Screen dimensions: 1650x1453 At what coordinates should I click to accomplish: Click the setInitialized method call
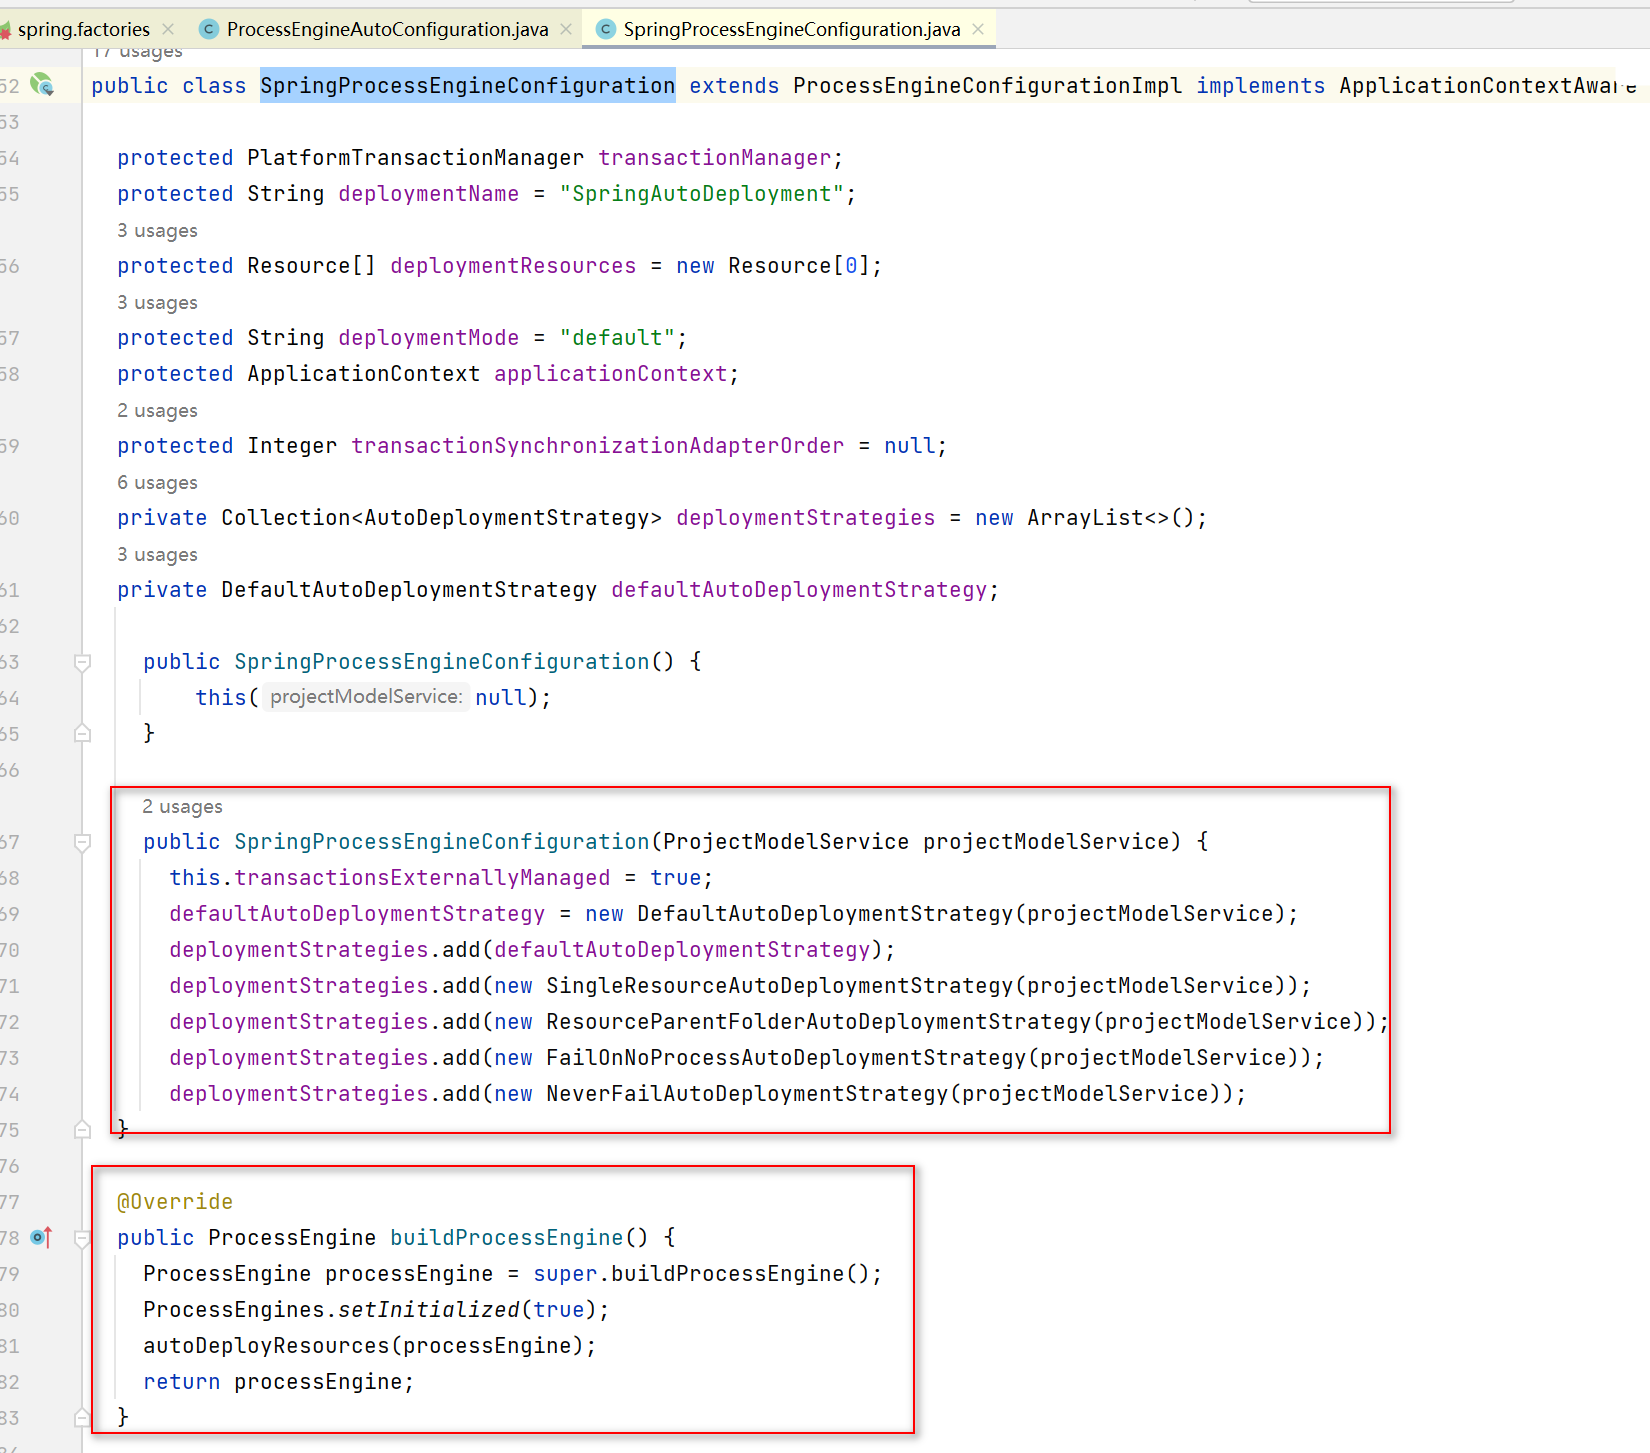429,1310
